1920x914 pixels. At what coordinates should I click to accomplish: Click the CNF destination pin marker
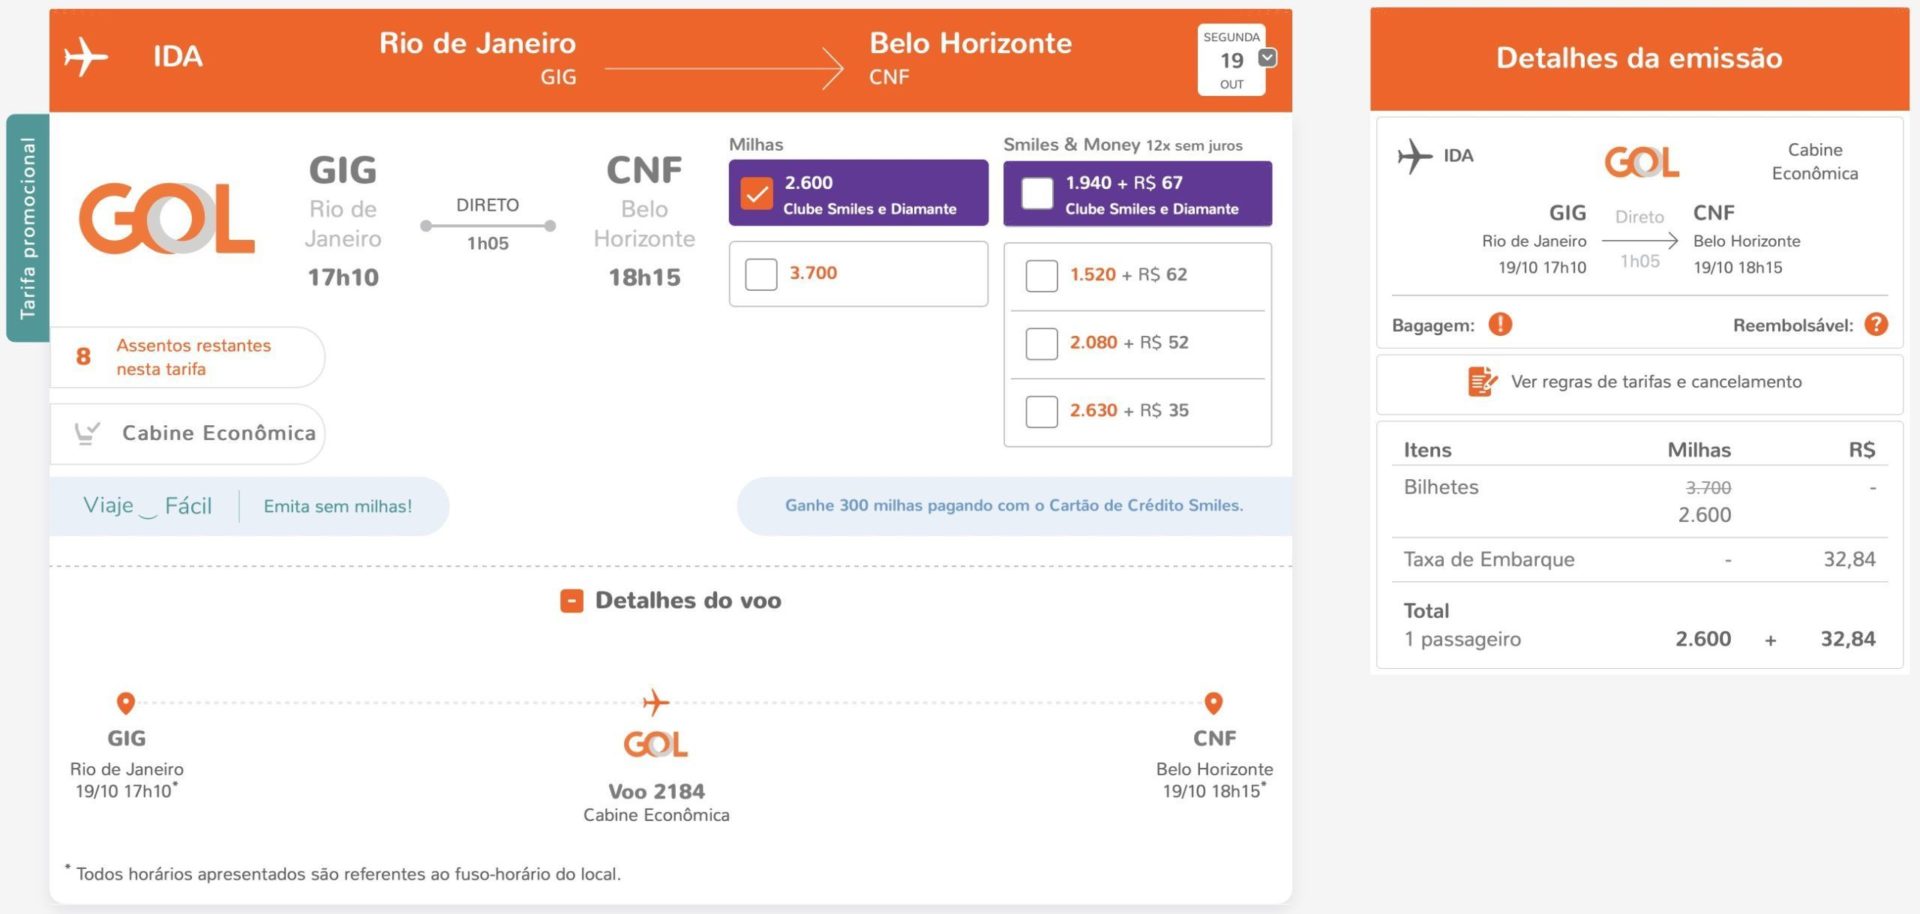1213,703
